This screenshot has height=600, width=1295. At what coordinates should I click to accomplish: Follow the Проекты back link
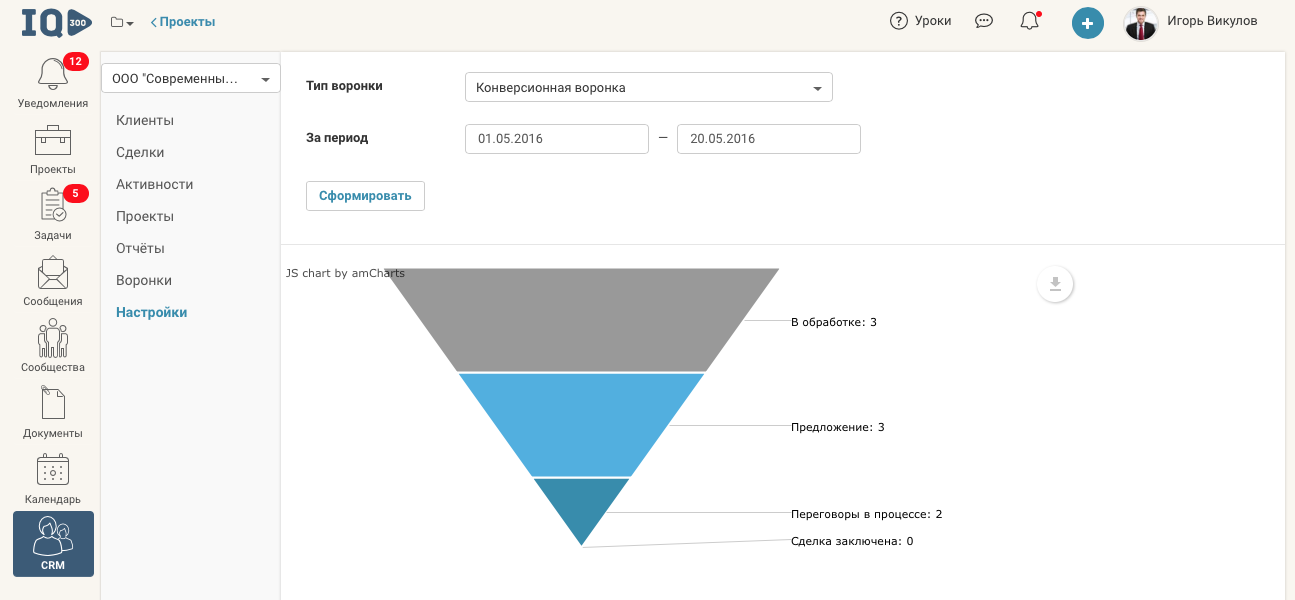[x=183, y=22]
